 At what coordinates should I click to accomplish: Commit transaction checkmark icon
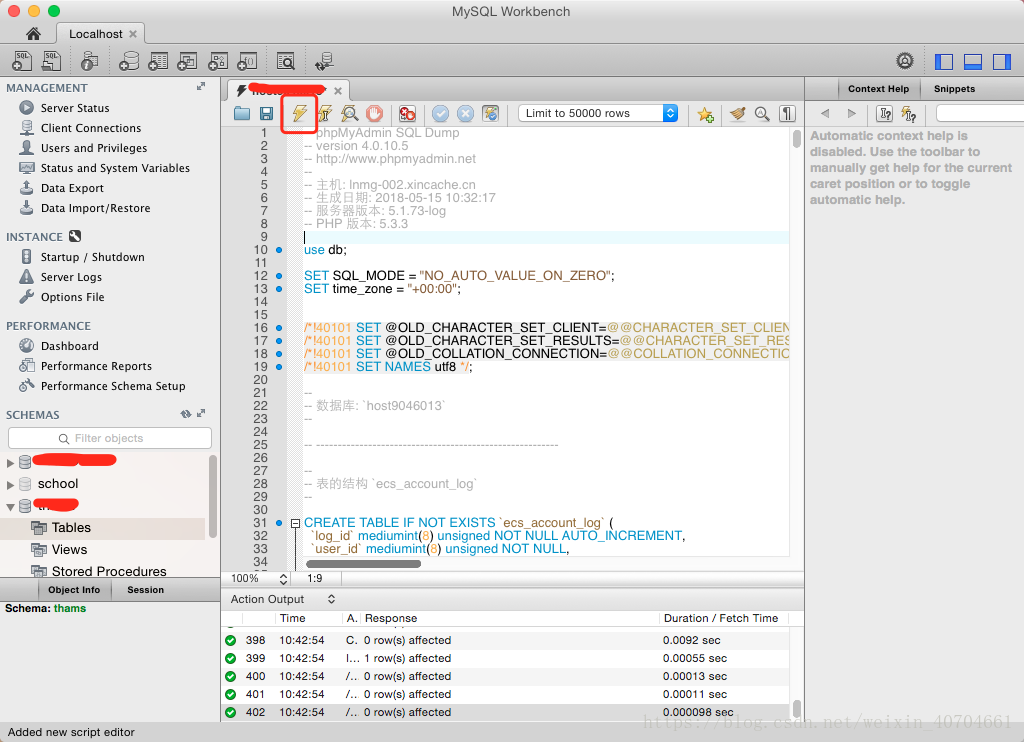click(x=441, y=114)
